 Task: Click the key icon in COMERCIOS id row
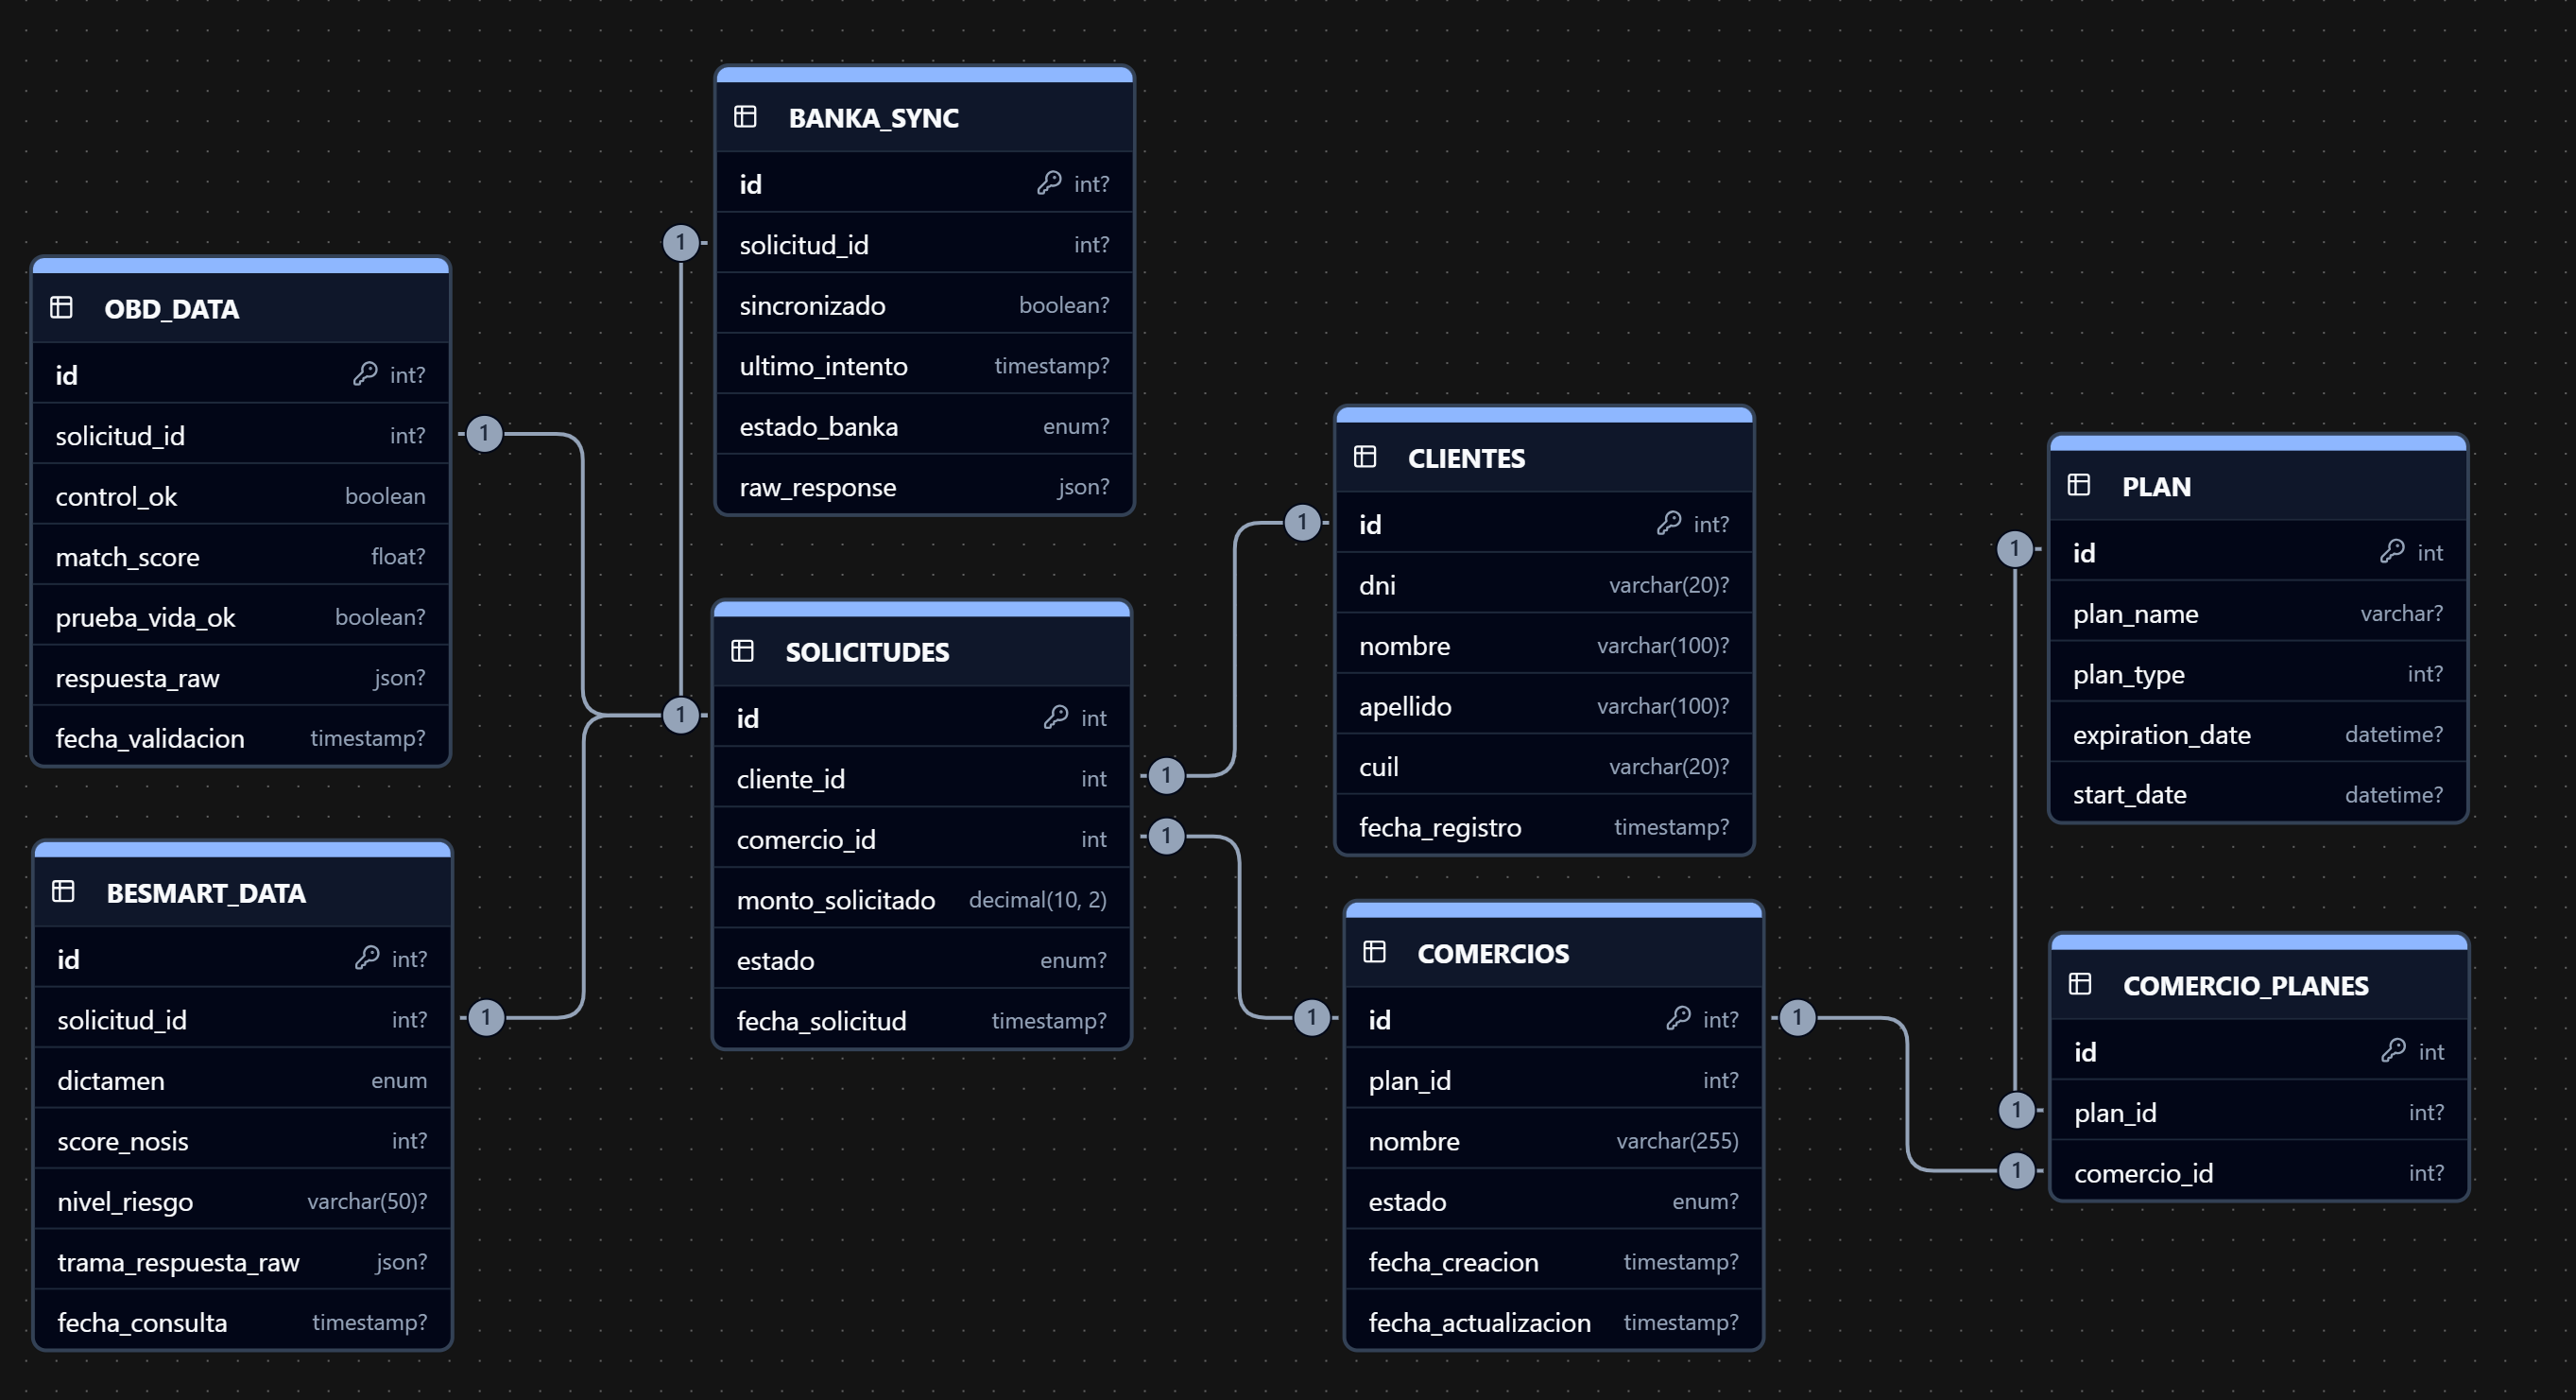(1678, 1018)
